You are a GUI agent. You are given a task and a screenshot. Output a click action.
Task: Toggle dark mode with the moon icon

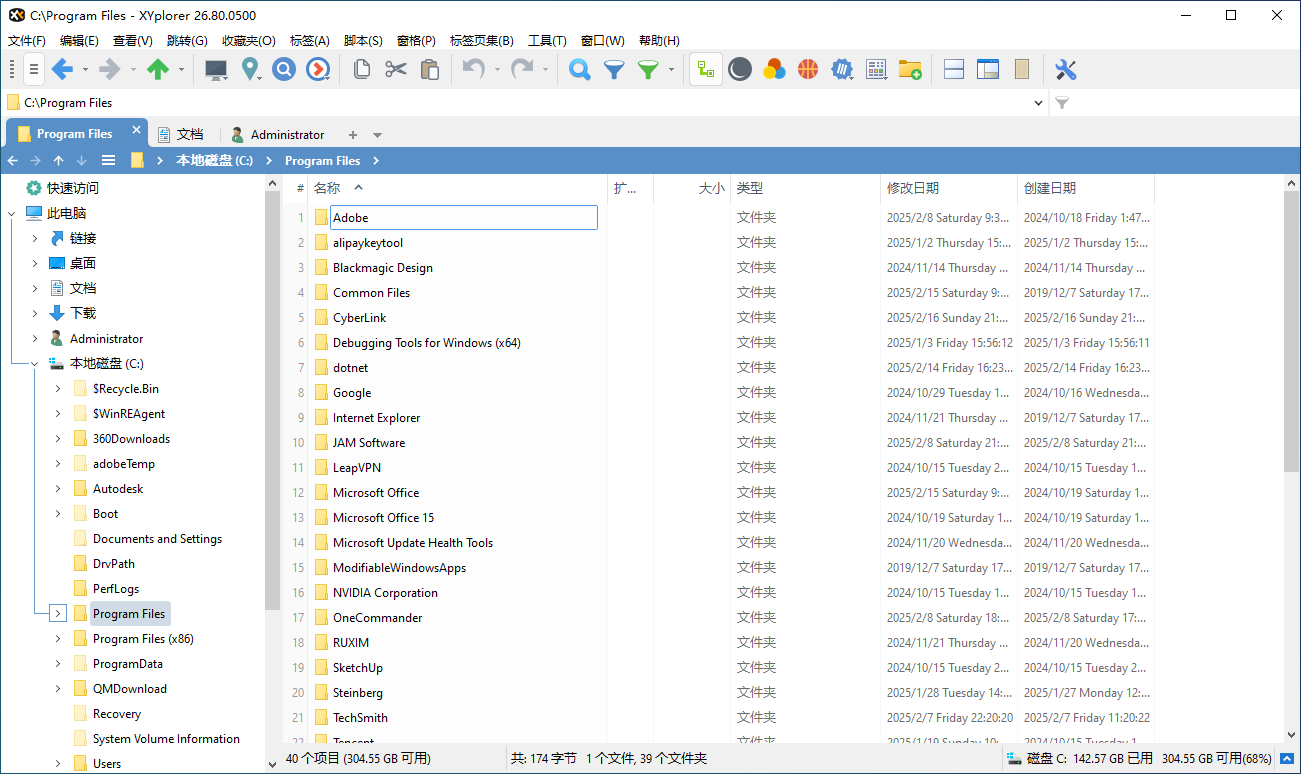pyautogui.click(x=740, y=69)
